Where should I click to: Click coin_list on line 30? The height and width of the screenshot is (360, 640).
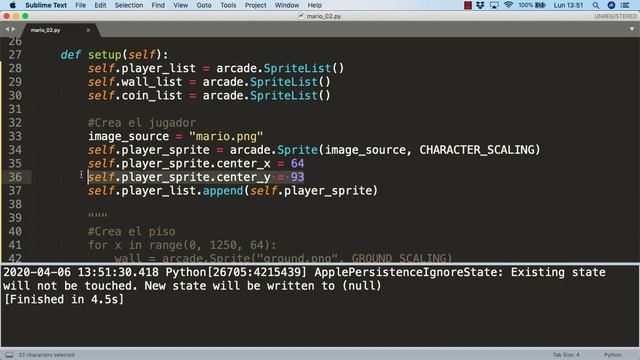click(151, 96)
